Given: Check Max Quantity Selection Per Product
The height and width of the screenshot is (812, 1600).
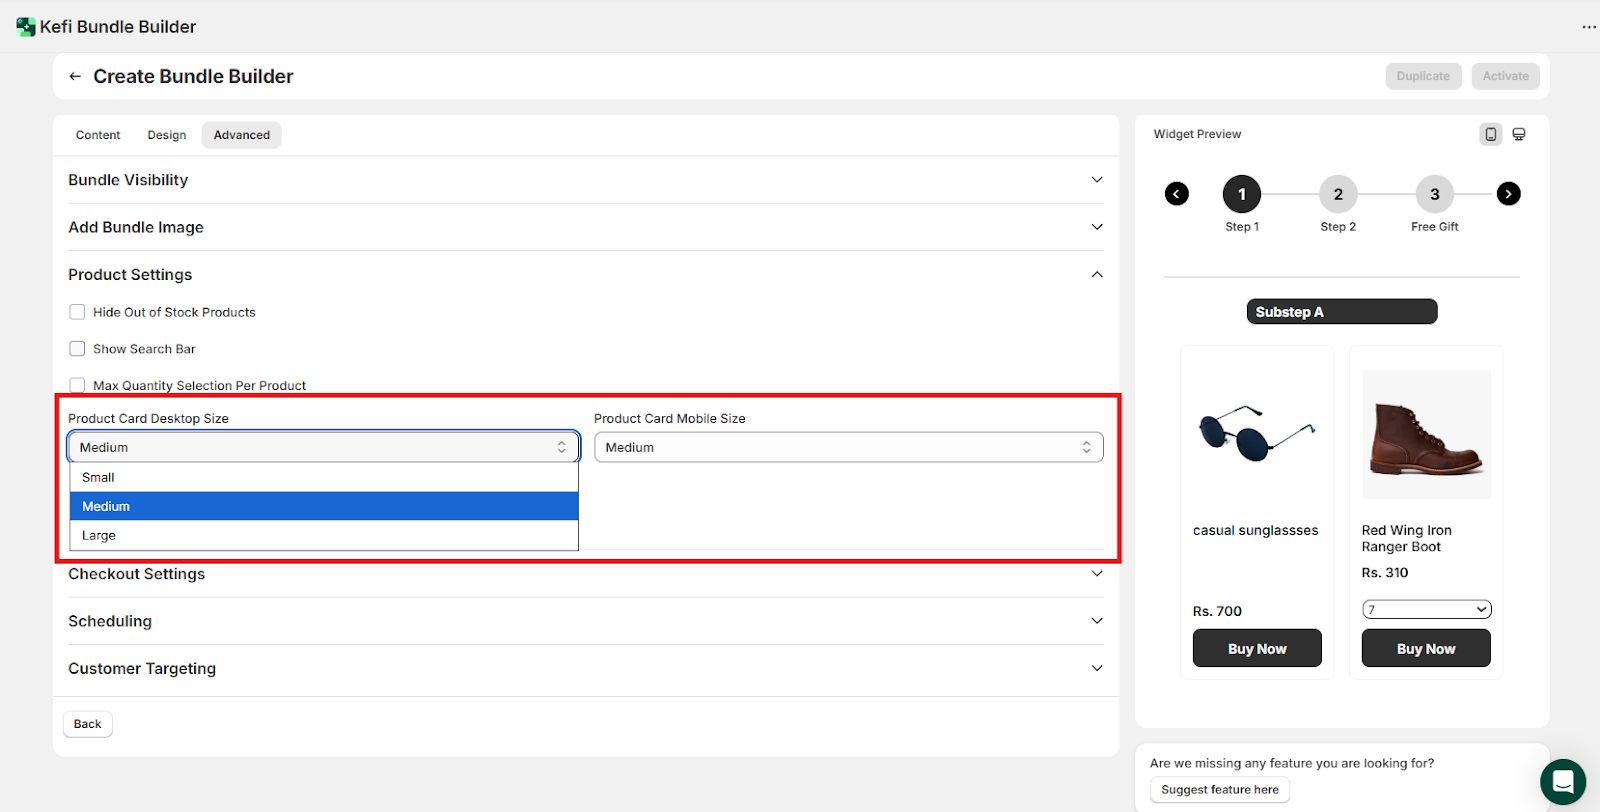Looking at the screenshot, I should (x=77, y=385).
